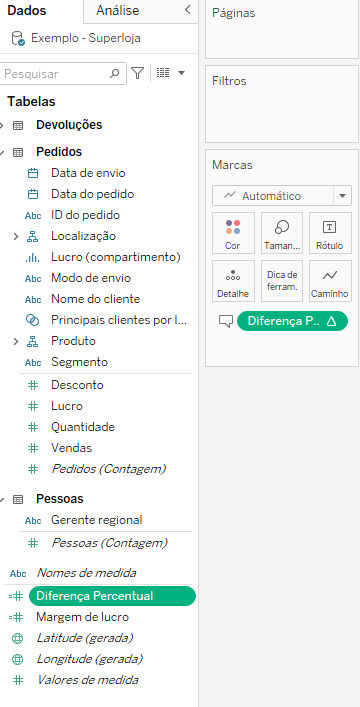Click the Caminho path marks card

(x=330, y=281)
